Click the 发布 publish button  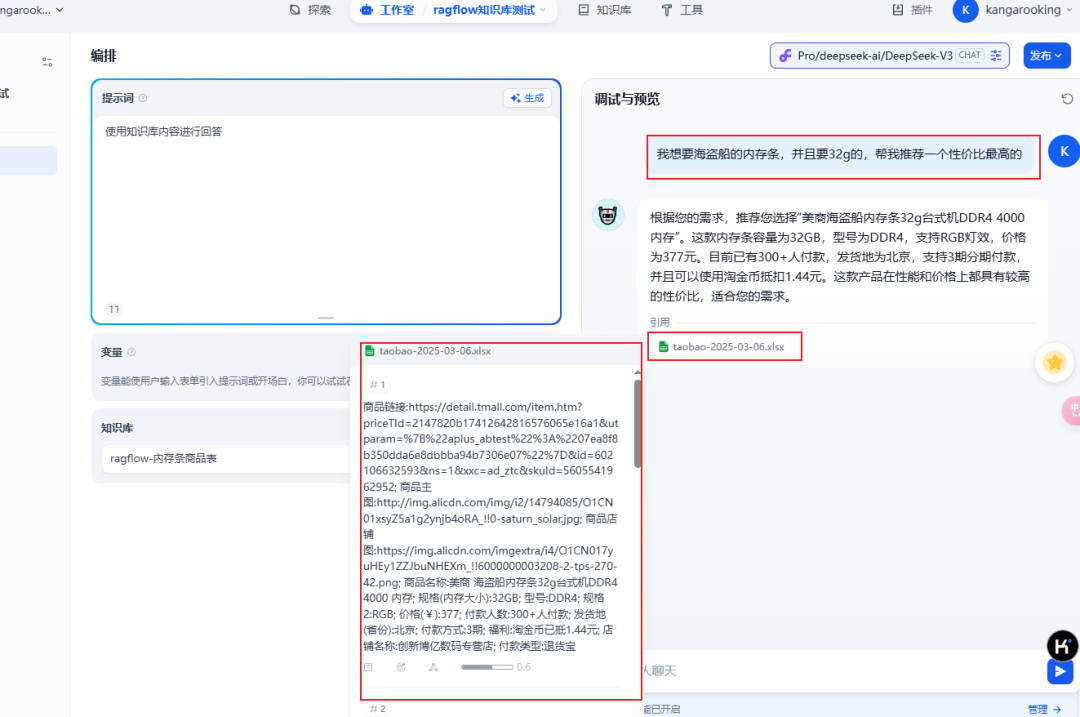[1046, 55]
